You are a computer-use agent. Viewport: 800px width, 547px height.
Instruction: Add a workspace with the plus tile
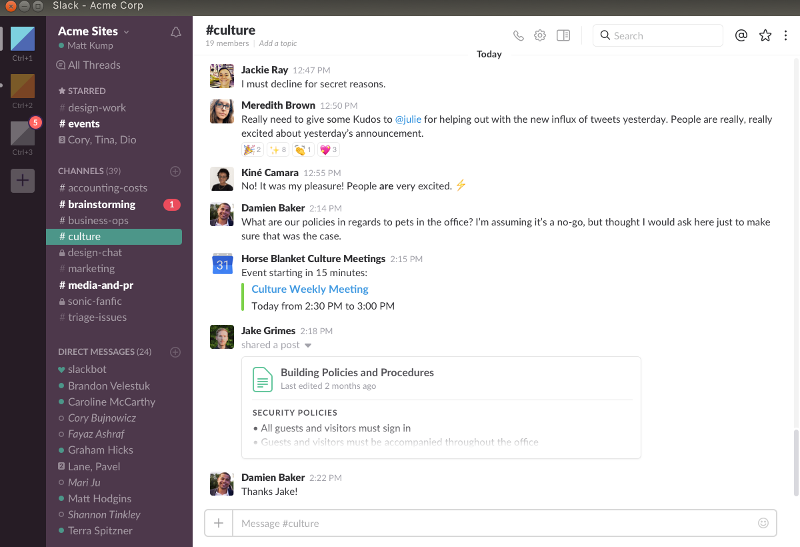[22, 181]
